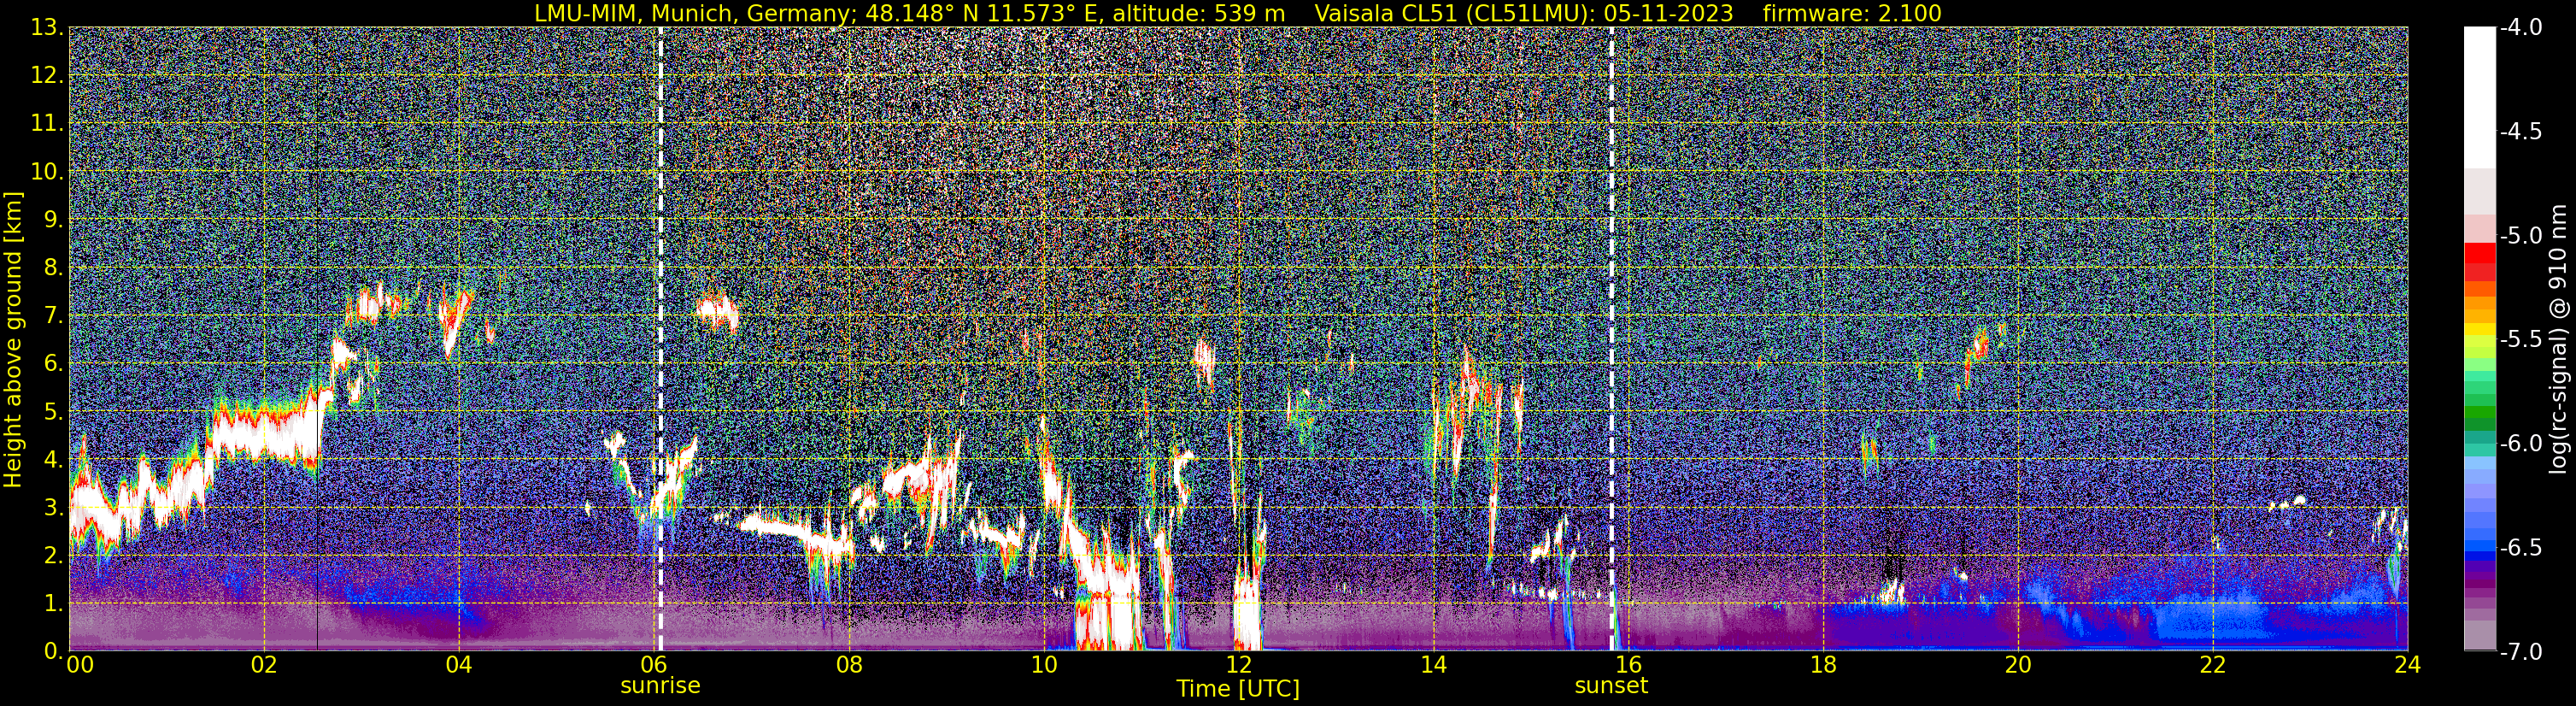Click time axis tick '10'
The height and width of the screenshot is (706, 2576).
point(1043,666)
